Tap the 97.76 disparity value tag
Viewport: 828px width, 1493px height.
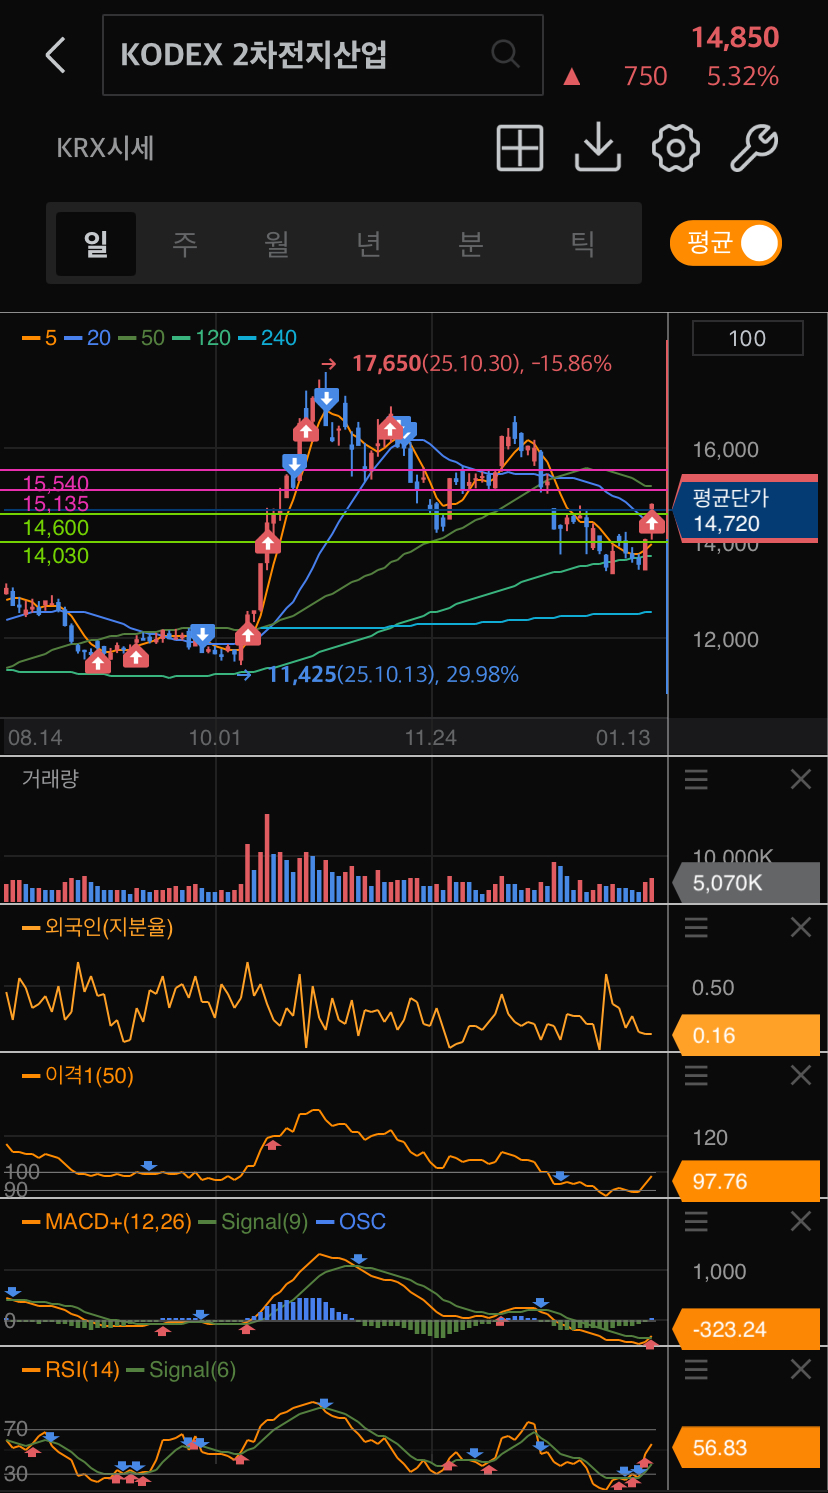point(745,1181)
